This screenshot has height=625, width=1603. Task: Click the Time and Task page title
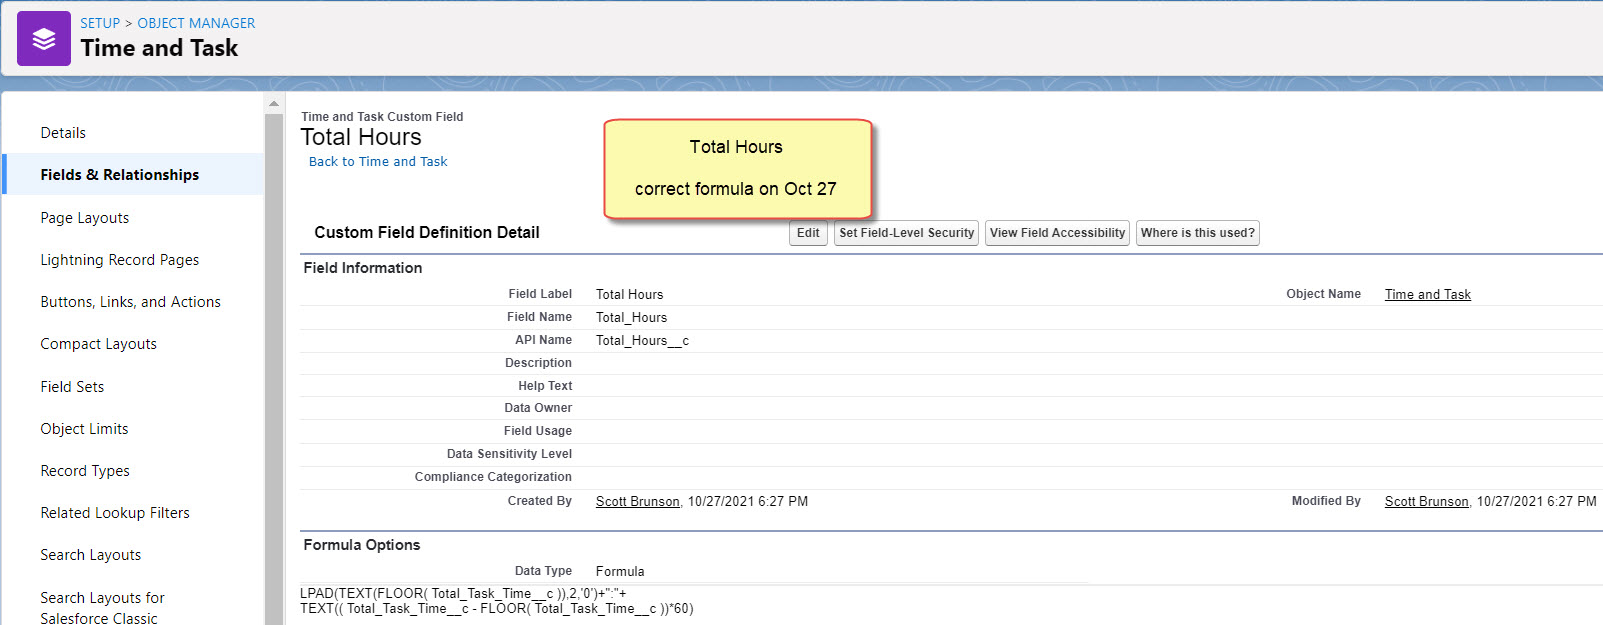[x=159, y=48]
